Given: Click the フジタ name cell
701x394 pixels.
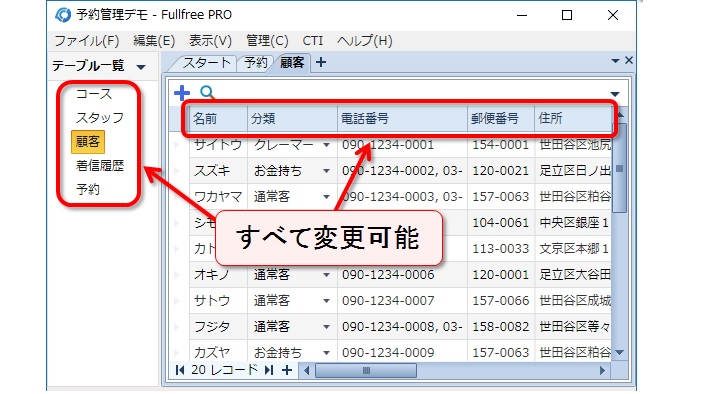Looking at the screenshot, I should click(218, 326).
